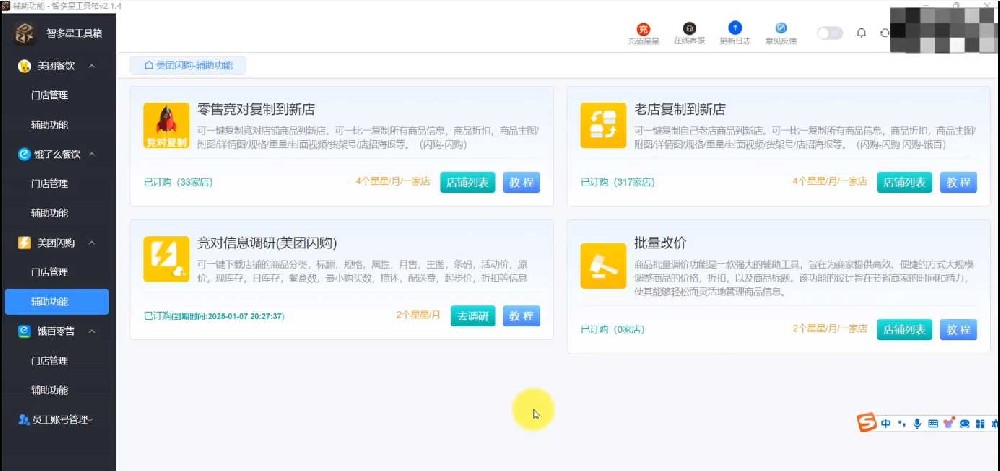Click the 批量改价 title

click(661, 243)
